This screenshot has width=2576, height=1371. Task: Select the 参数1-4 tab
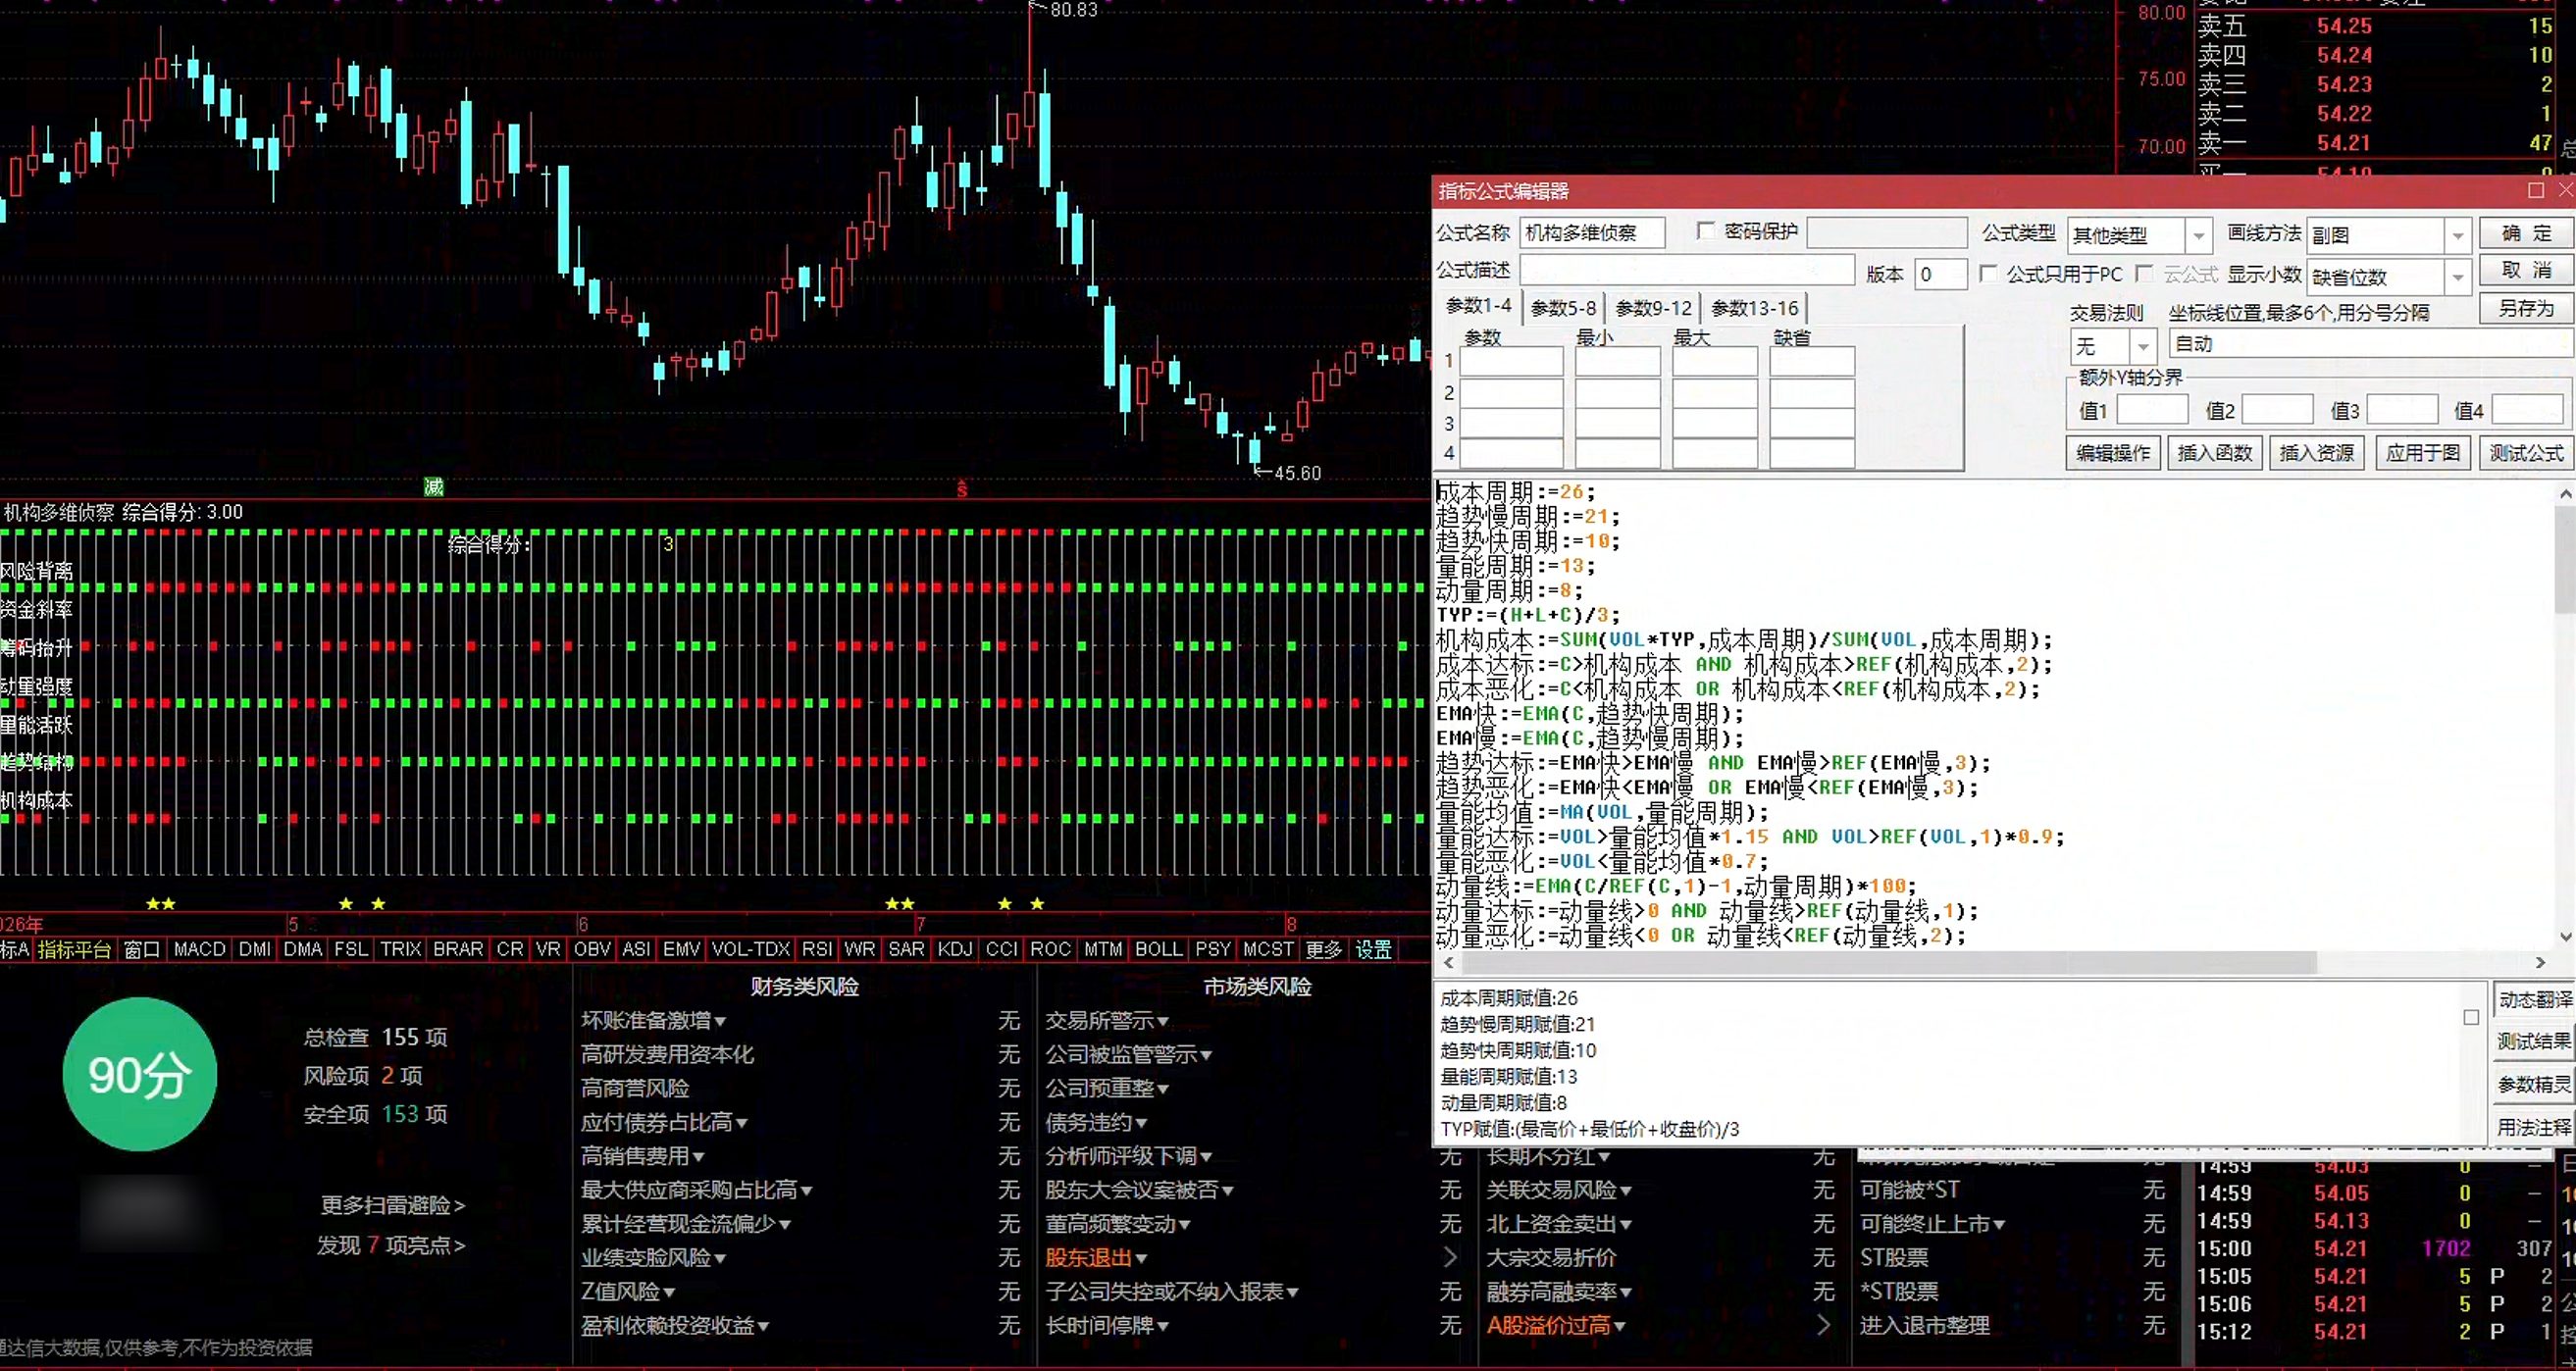pos(1478,306)
